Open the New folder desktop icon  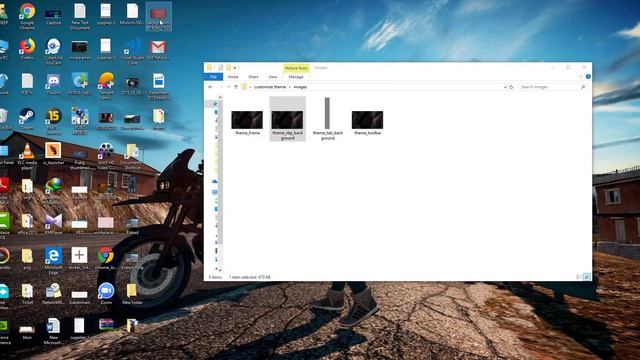pos(132,293)
